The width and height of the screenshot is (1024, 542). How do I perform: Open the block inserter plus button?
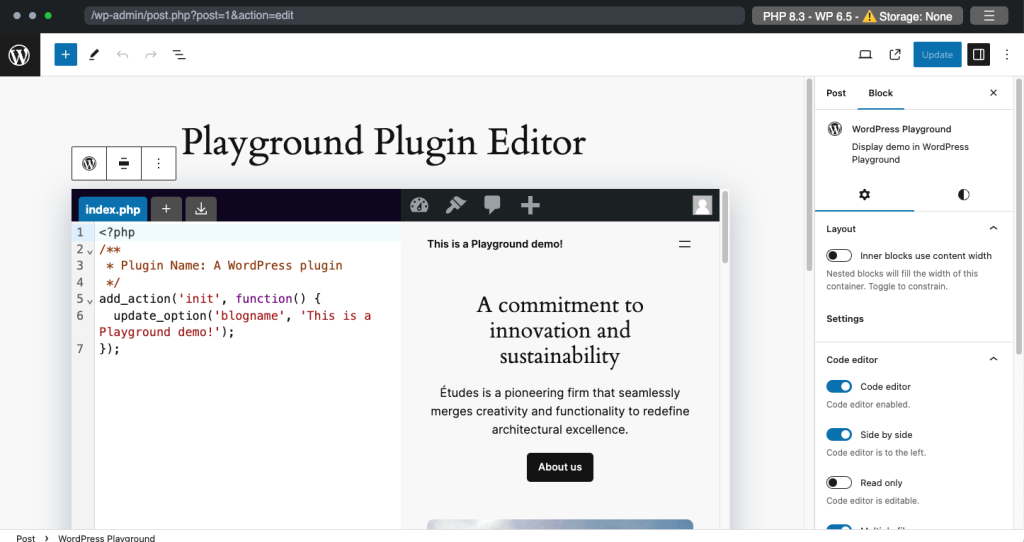point(65,55)
